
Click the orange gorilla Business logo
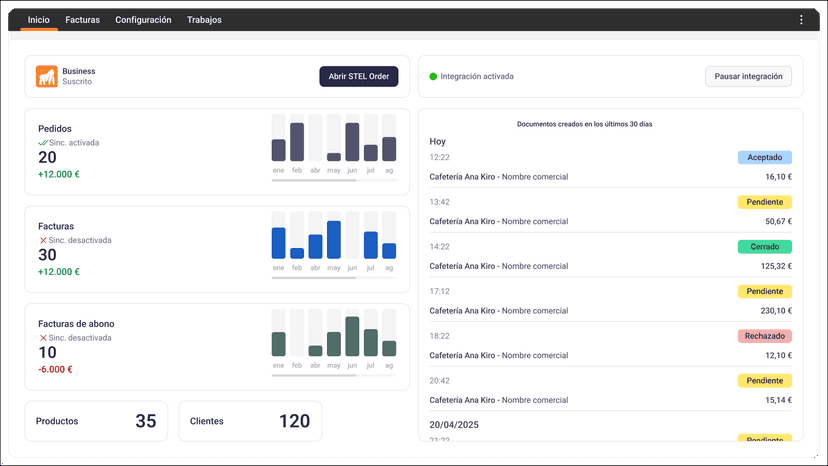click(x=46, y=76)
